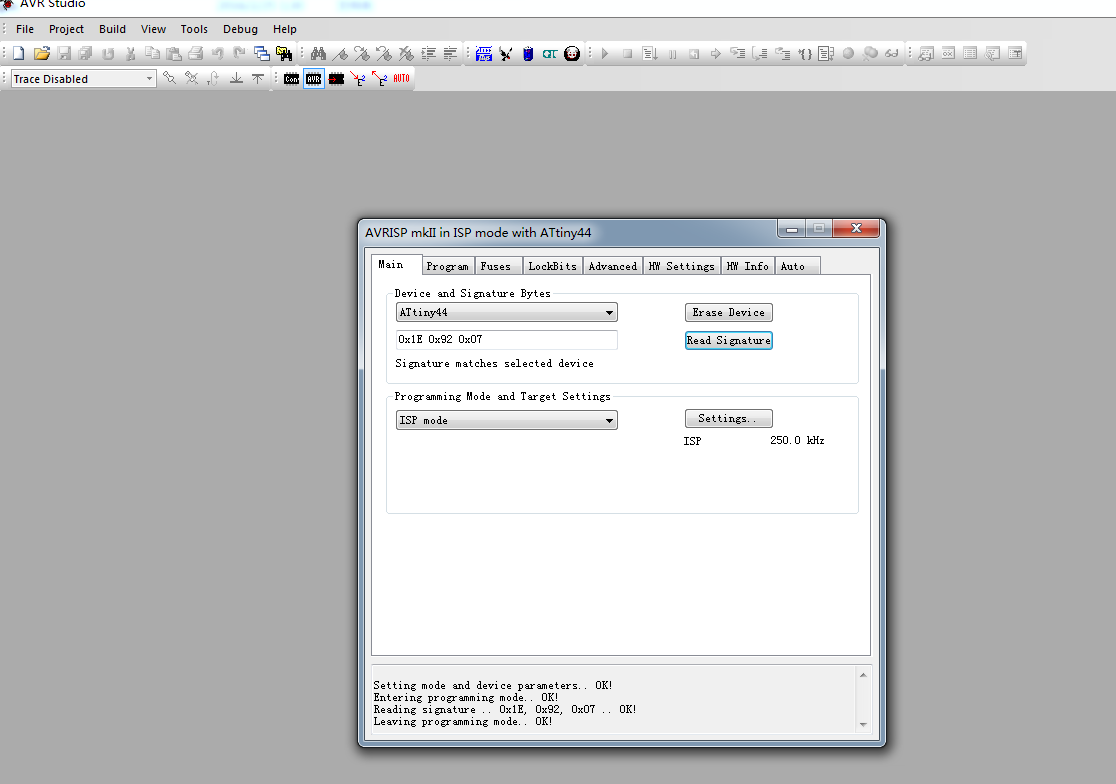The image size is (1116, 784).
Task: Expand the ATtiny44 device dropdown
Action: pos(609,312)
